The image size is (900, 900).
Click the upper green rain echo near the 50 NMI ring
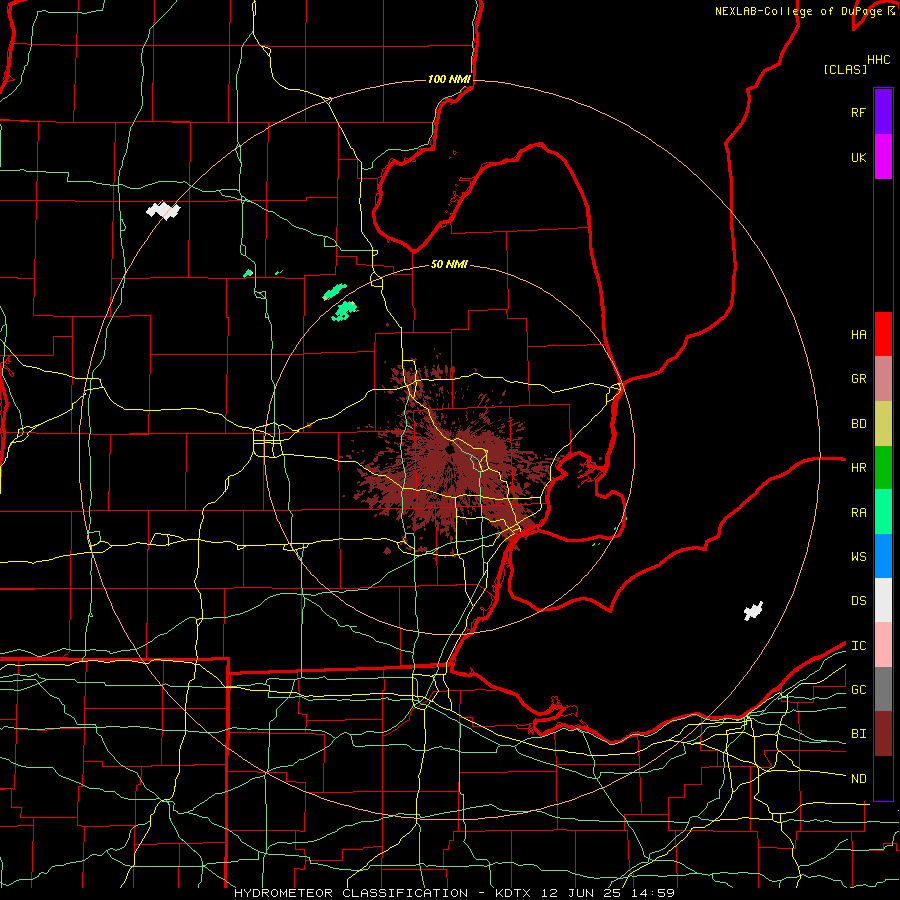(x=335, y=292)
